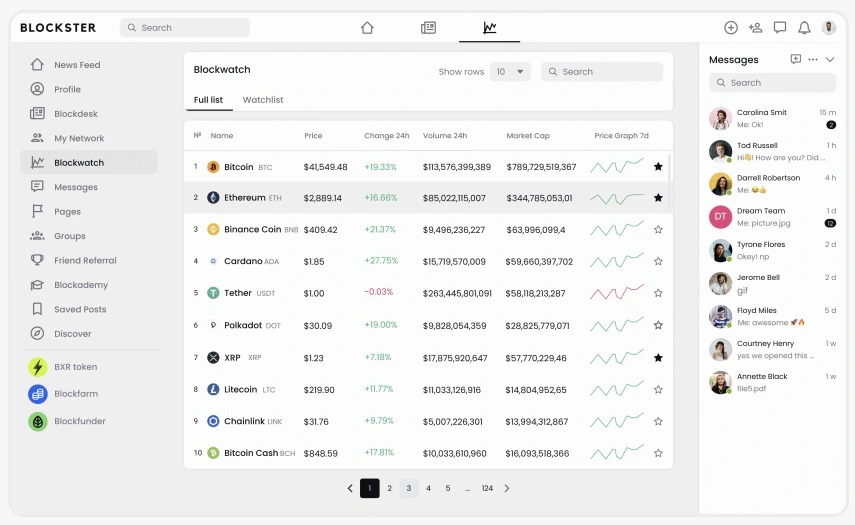855x525 pixels.
Task: Star Litecoin for the watchlist
Action: tap(658, 389)
